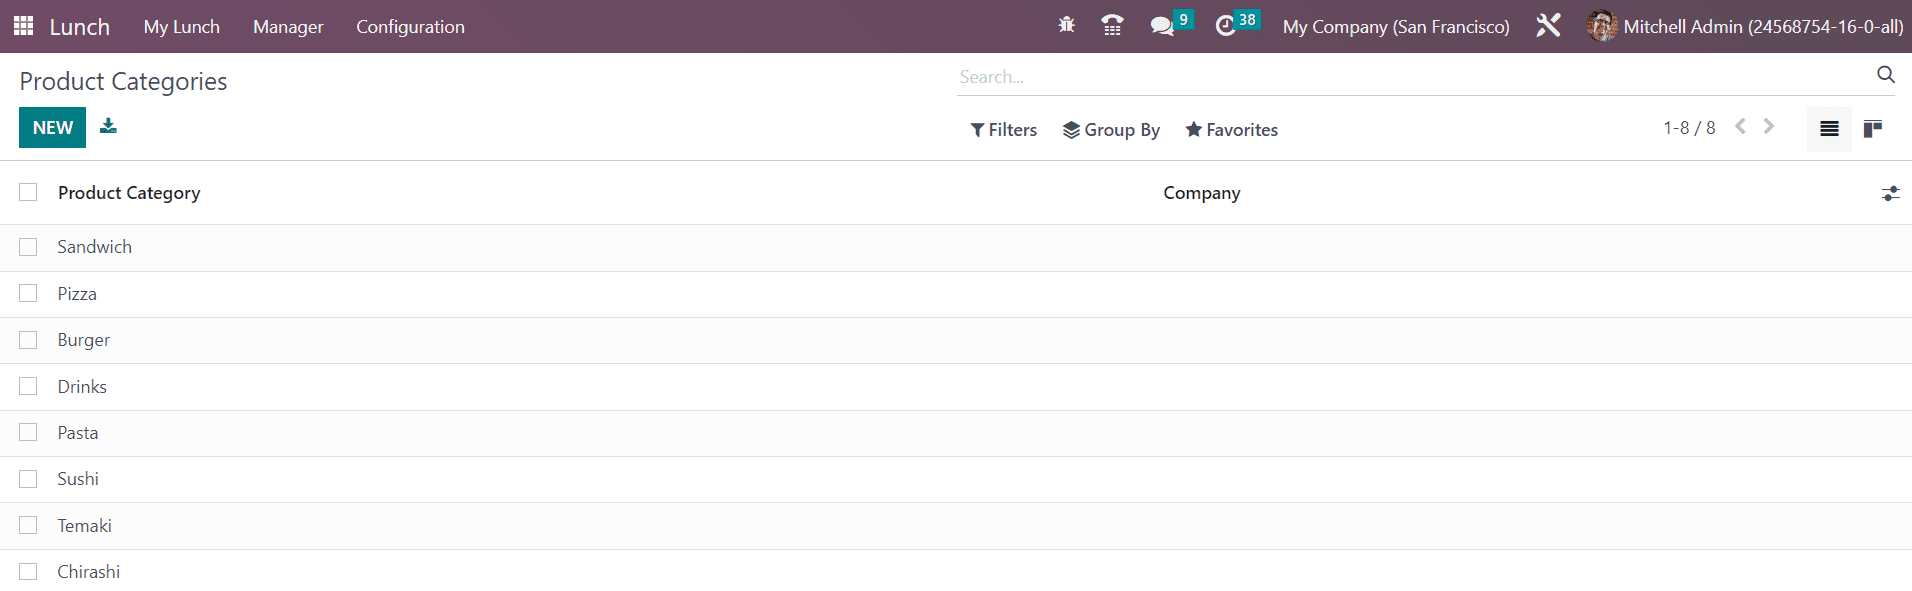This screenshot has height=591, width=1912.
Task: Tick the Sandwich row checkbox
Action: [x=28, y=247]
